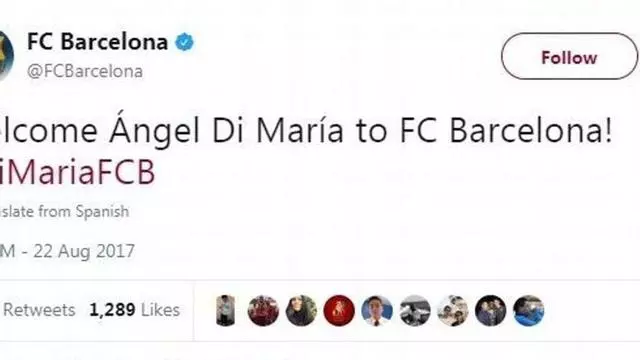Screen dimensions: 640x360
Task: Open the dark-haired woman liker avatar
Action: 301,311
